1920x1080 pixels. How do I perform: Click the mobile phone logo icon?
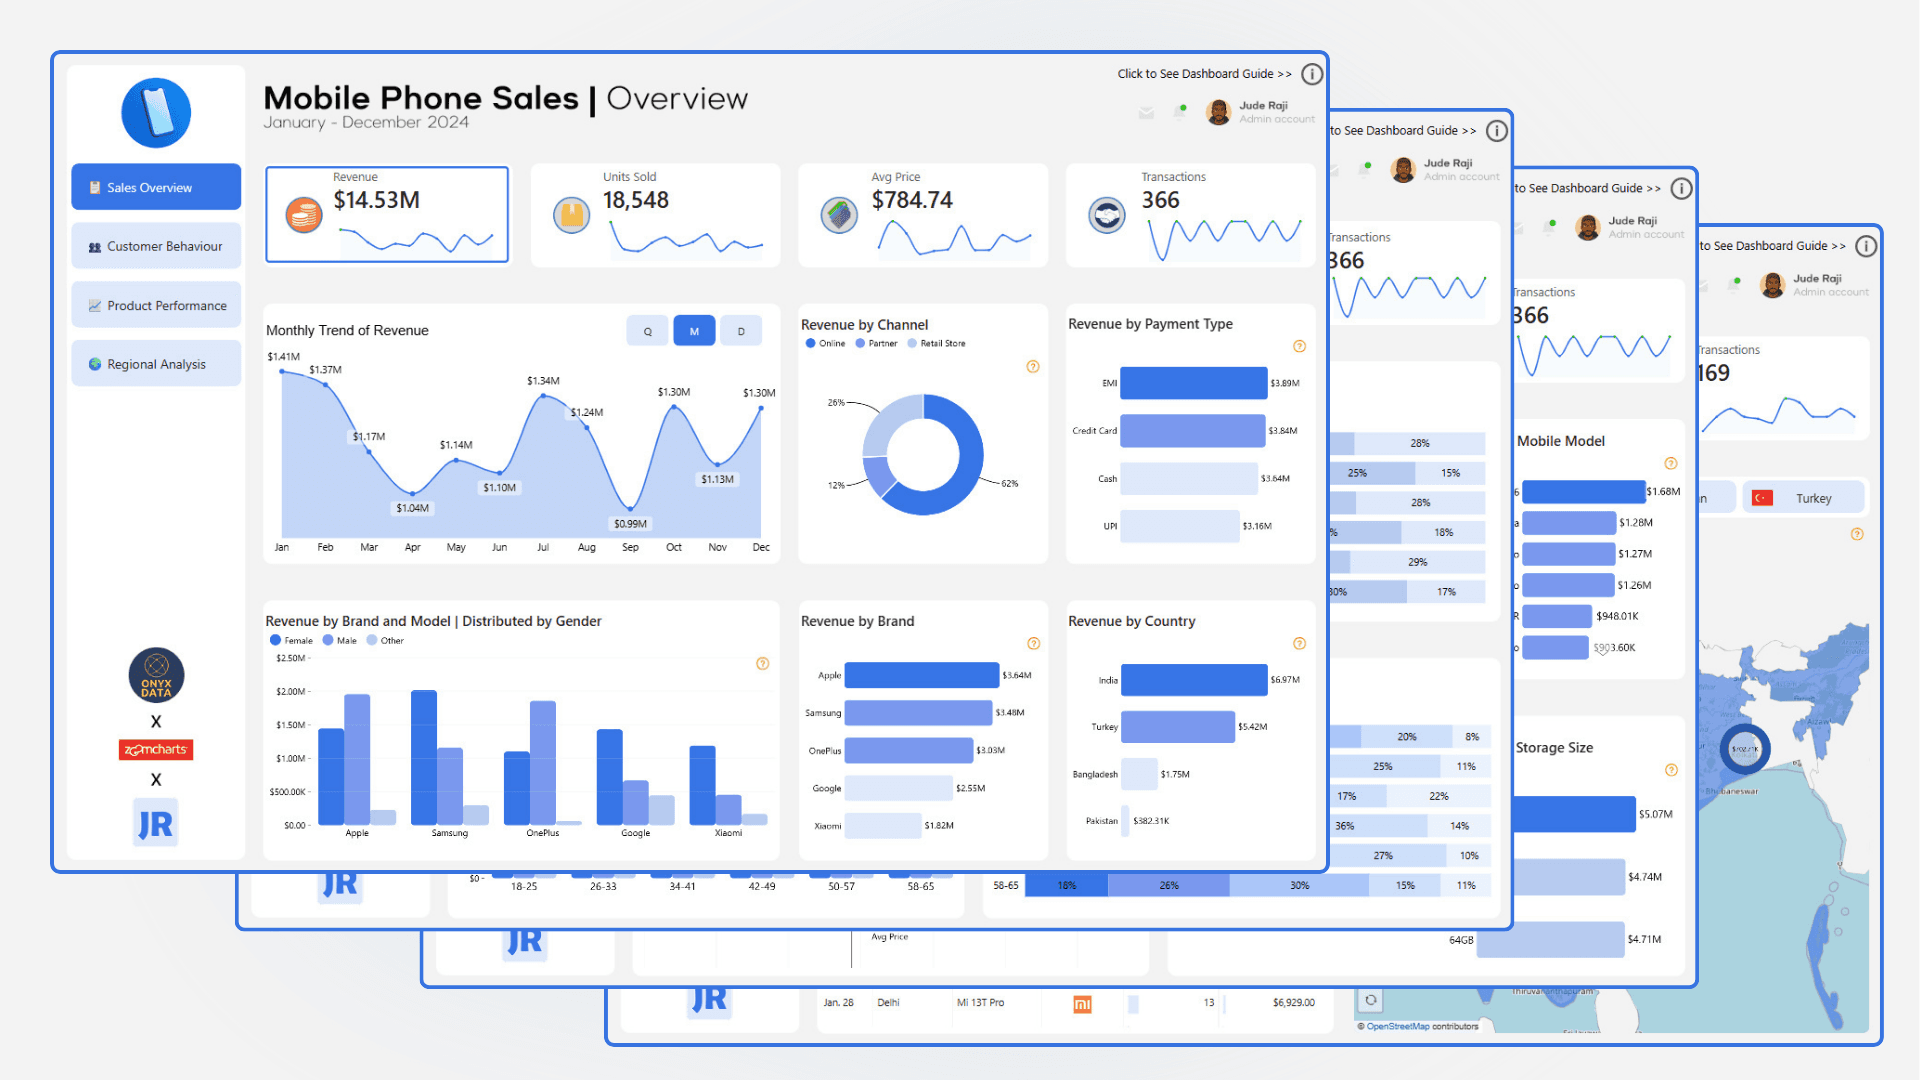point(156,113)
